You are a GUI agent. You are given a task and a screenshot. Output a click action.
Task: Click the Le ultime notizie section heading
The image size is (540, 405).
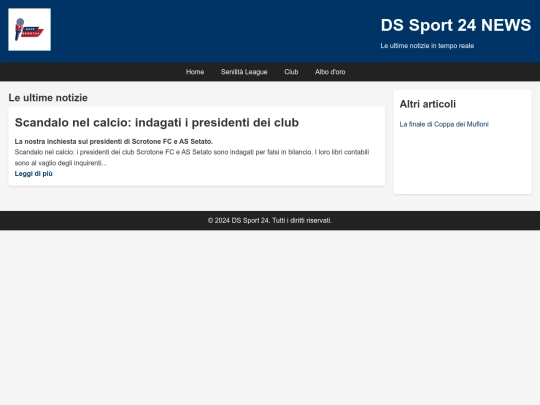pyautogui.click(x=48, y=98)
